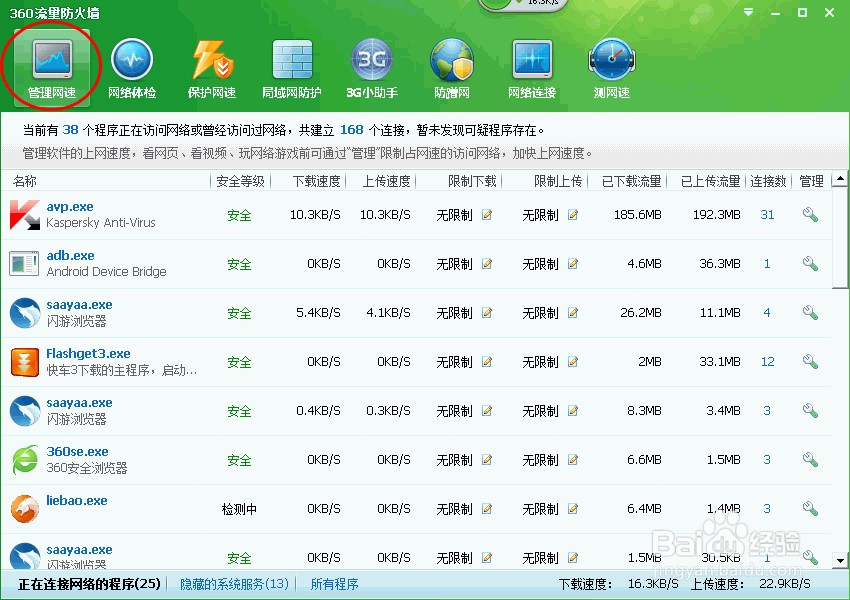The height and width of the screenshot is (600, 850).
Task: Click the 33.1MB uploaded traffic cell
Action: (x=719, y=362)
